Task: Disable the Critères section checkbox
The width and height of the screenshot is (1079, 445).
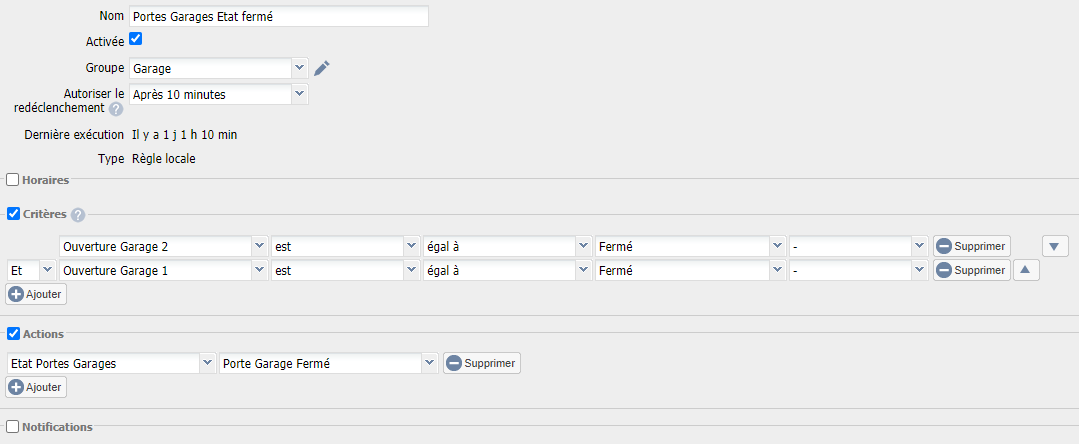Action: (x=12, y=214)
